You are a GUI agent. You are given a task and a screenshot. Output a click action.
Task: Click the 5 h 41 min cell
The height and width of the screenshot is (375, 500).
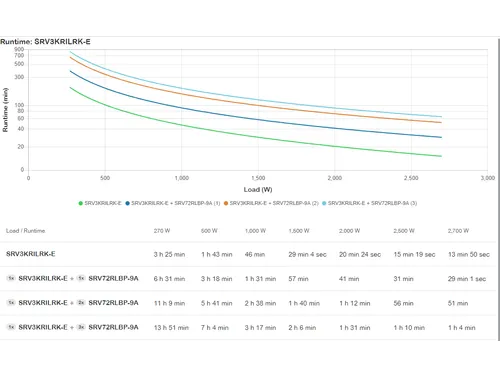tap(217, 303)
